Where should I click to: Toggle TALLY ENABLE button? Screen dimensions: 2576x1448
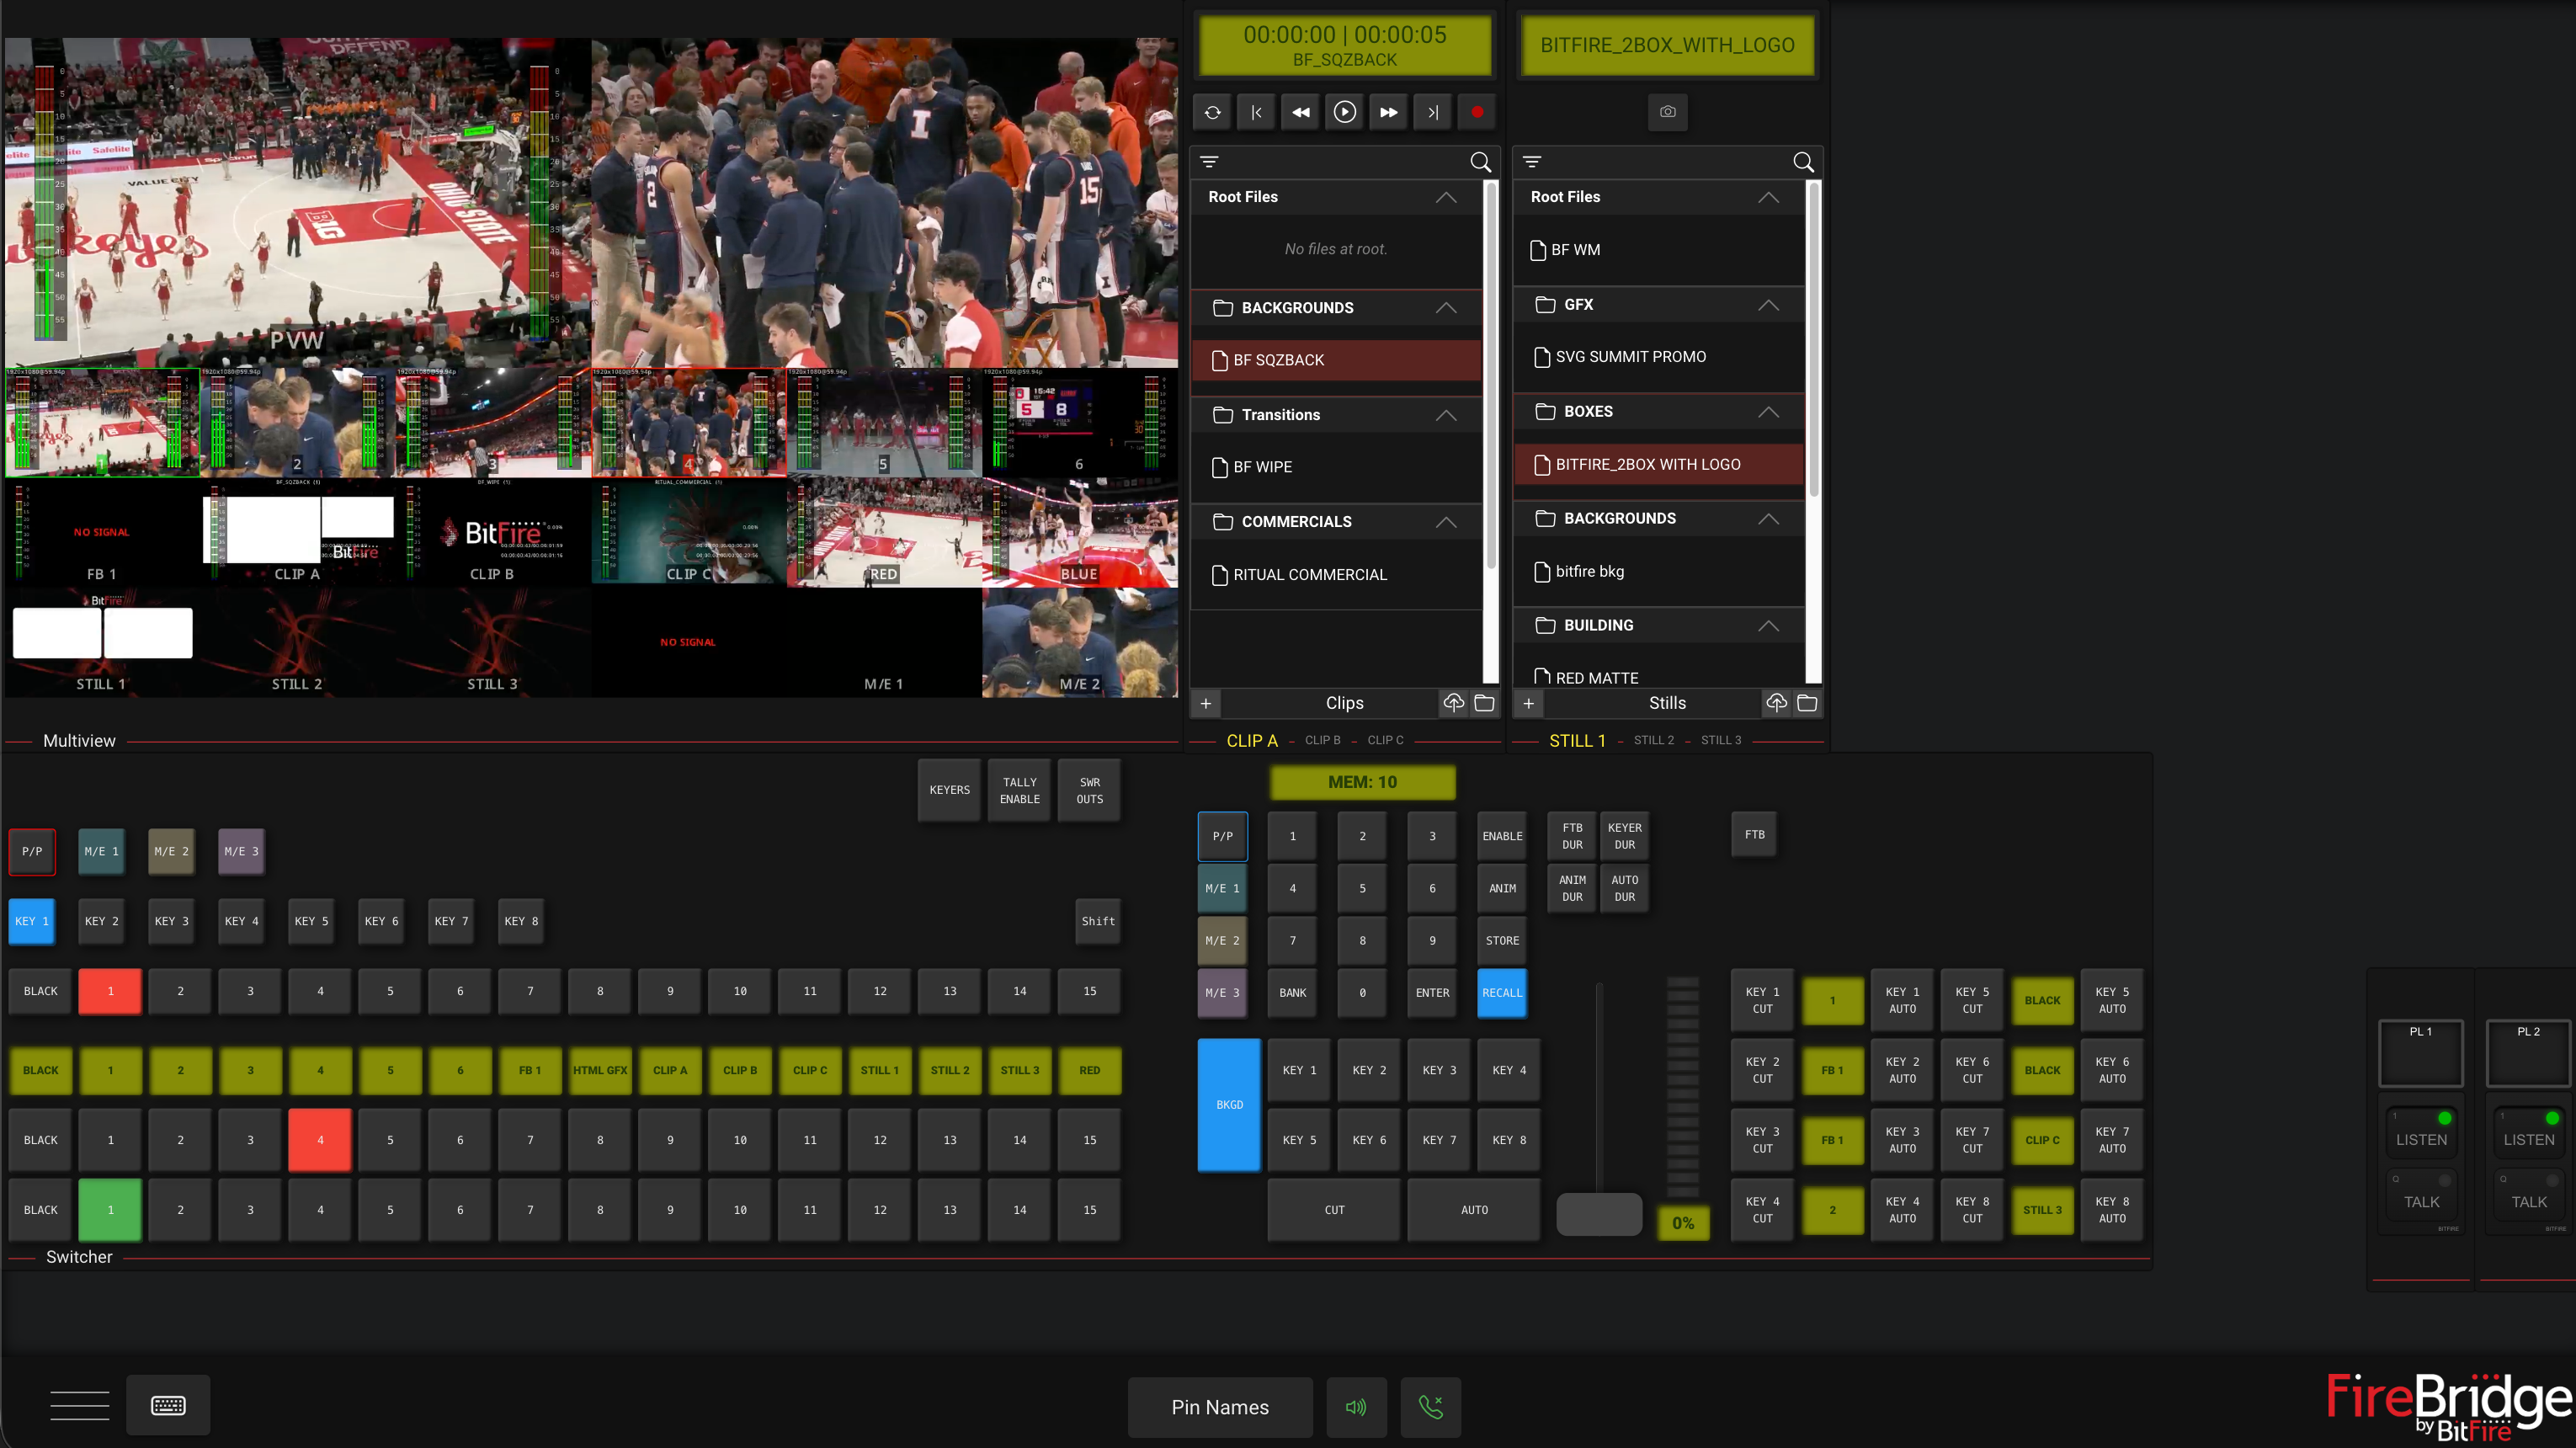click(1020, 790)
